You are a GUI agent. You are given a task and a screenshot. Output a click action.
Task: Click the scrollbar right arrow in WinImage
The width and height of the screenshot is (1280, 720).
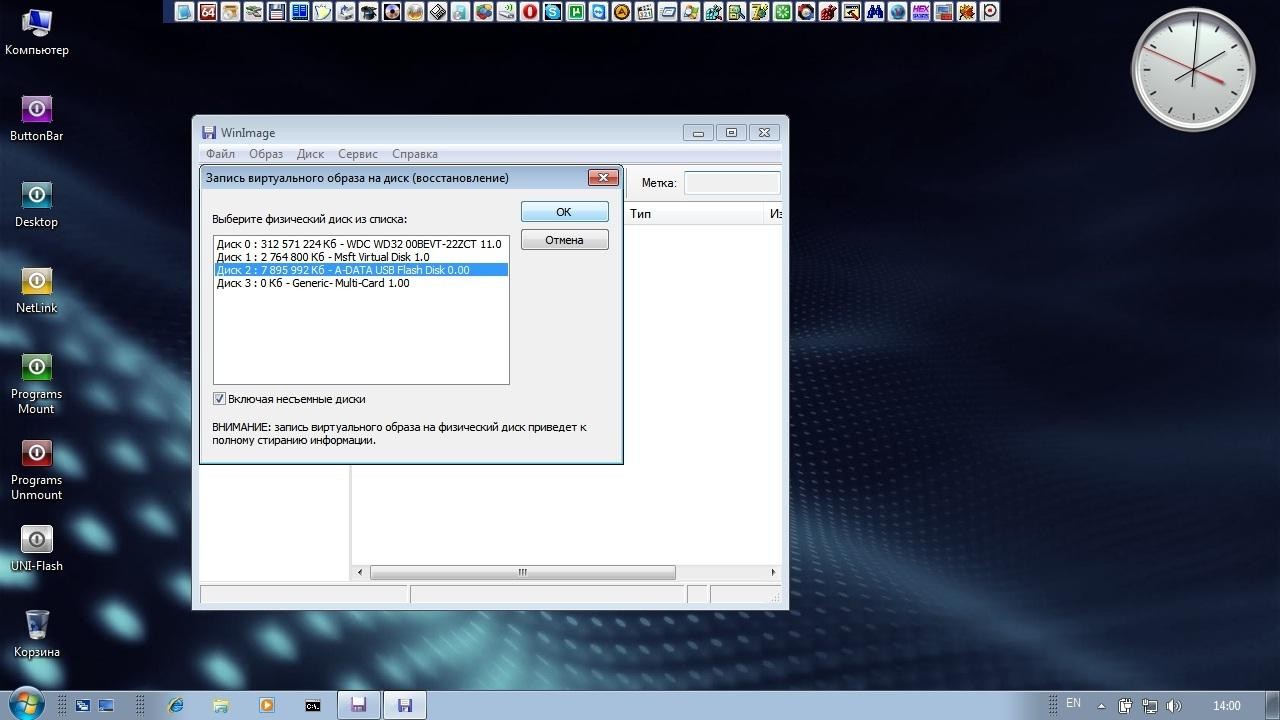[x=773, y=572]
